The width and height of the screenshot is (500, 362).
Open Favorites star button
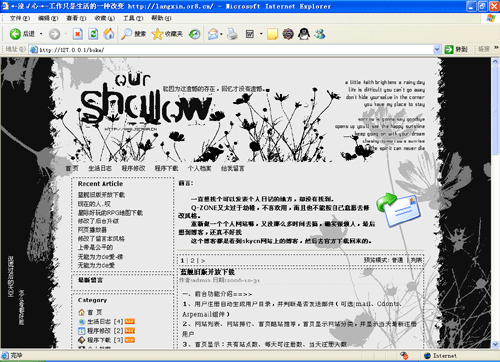[x=157, y=34]
